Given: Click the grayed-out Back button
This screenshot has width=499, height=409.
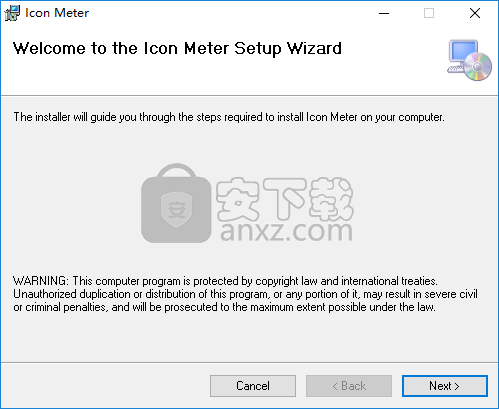Looking at the screenshot, I should [349, 386].
